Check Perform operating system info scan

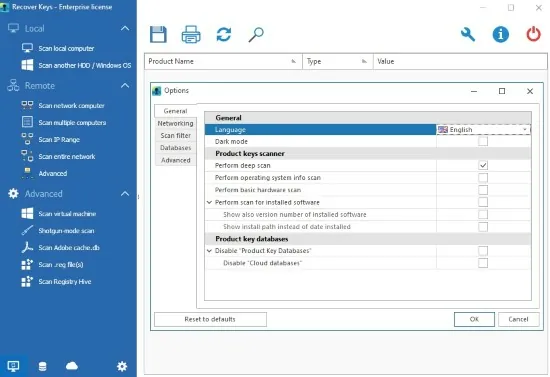click(483, 177)
